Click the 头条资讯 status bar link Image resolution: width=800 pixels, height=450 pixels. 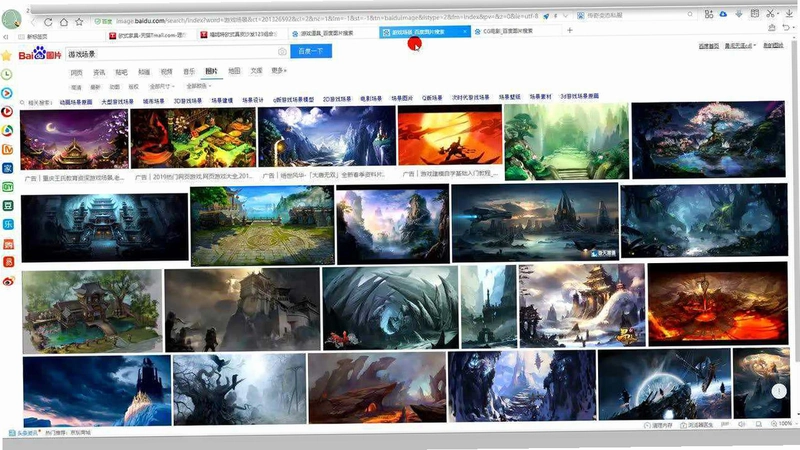coord(24,433)
